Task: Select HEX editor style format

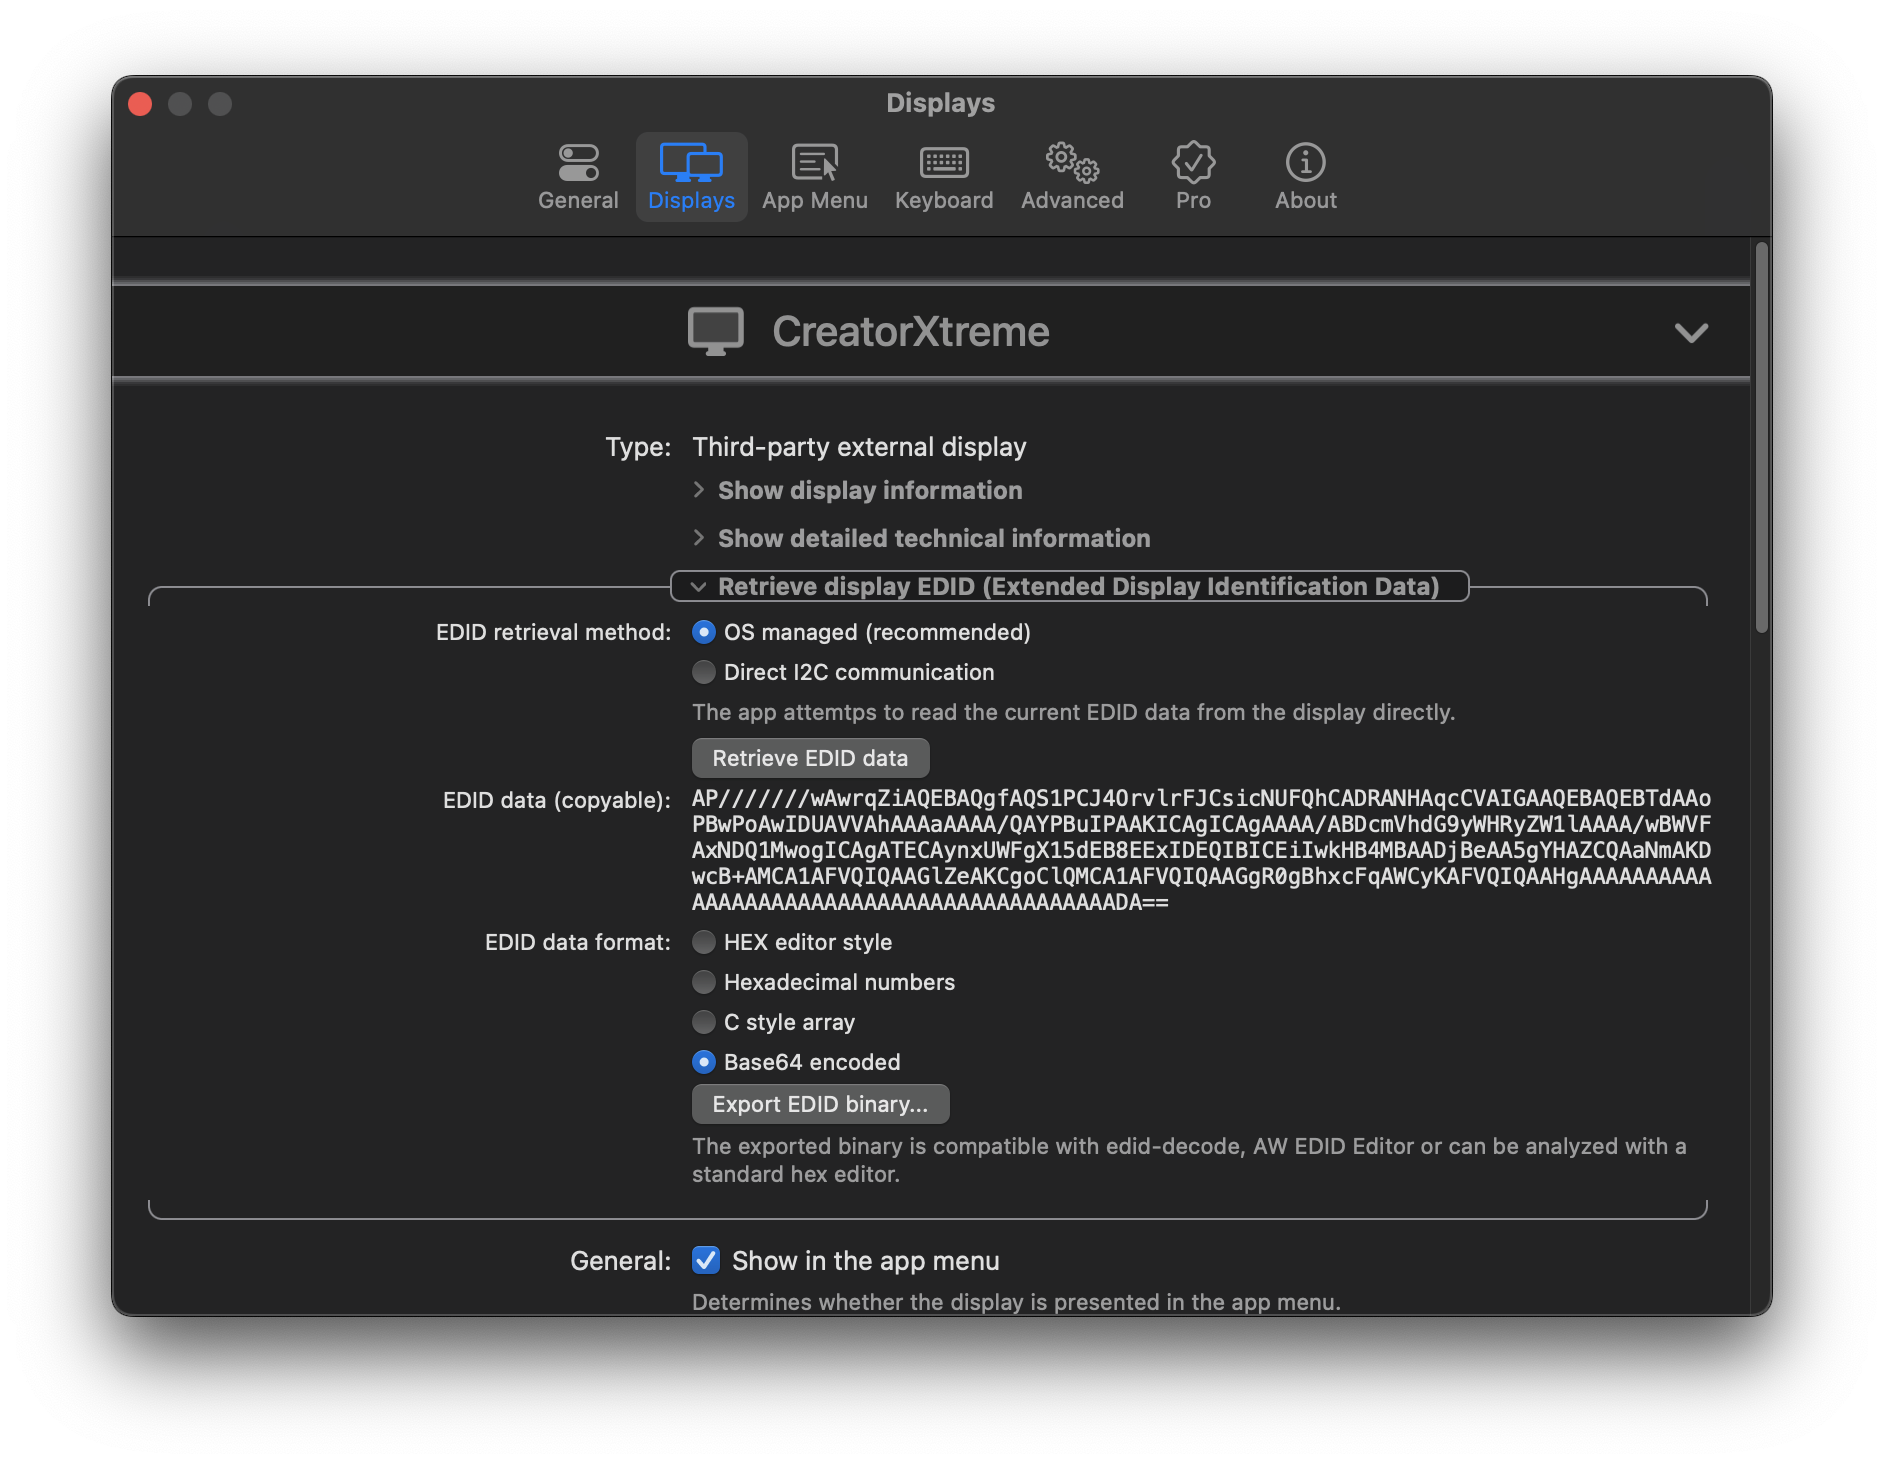Action: pos(704,942)
